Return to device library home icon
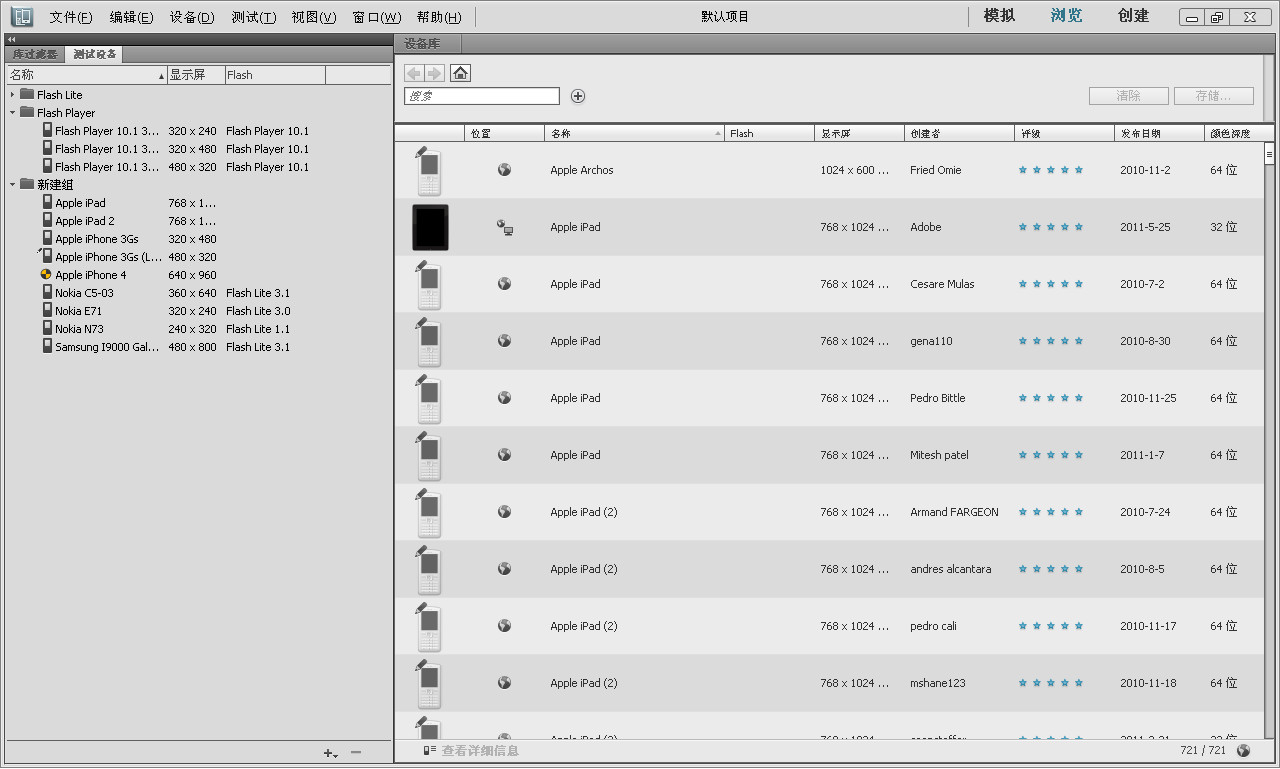The width and height of the screenshot is (1280, 769). [460, 73]
